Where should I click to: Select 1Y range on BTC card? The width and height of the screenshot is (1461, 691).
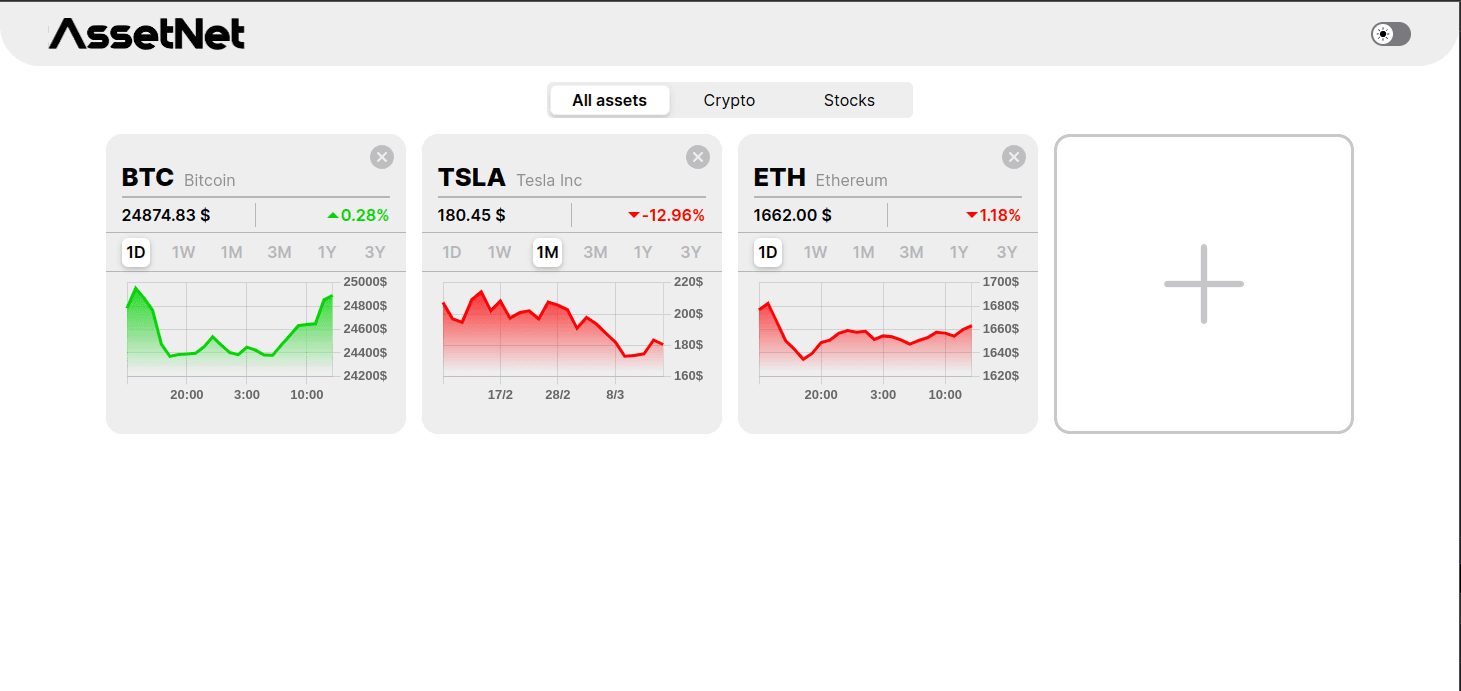click(x=327, y=252)
